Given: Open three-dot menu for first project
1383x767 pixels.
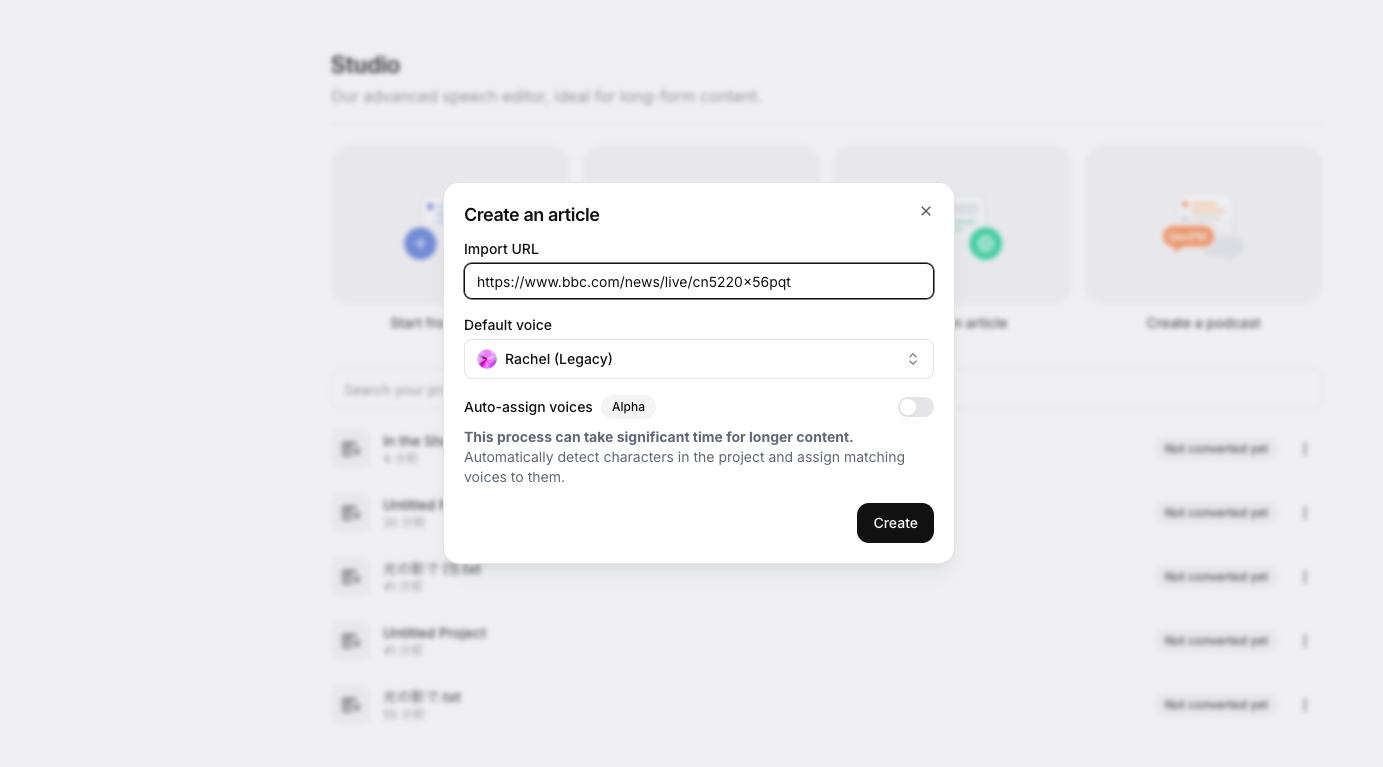Looking at the screenshot, I should [1305, 449].
